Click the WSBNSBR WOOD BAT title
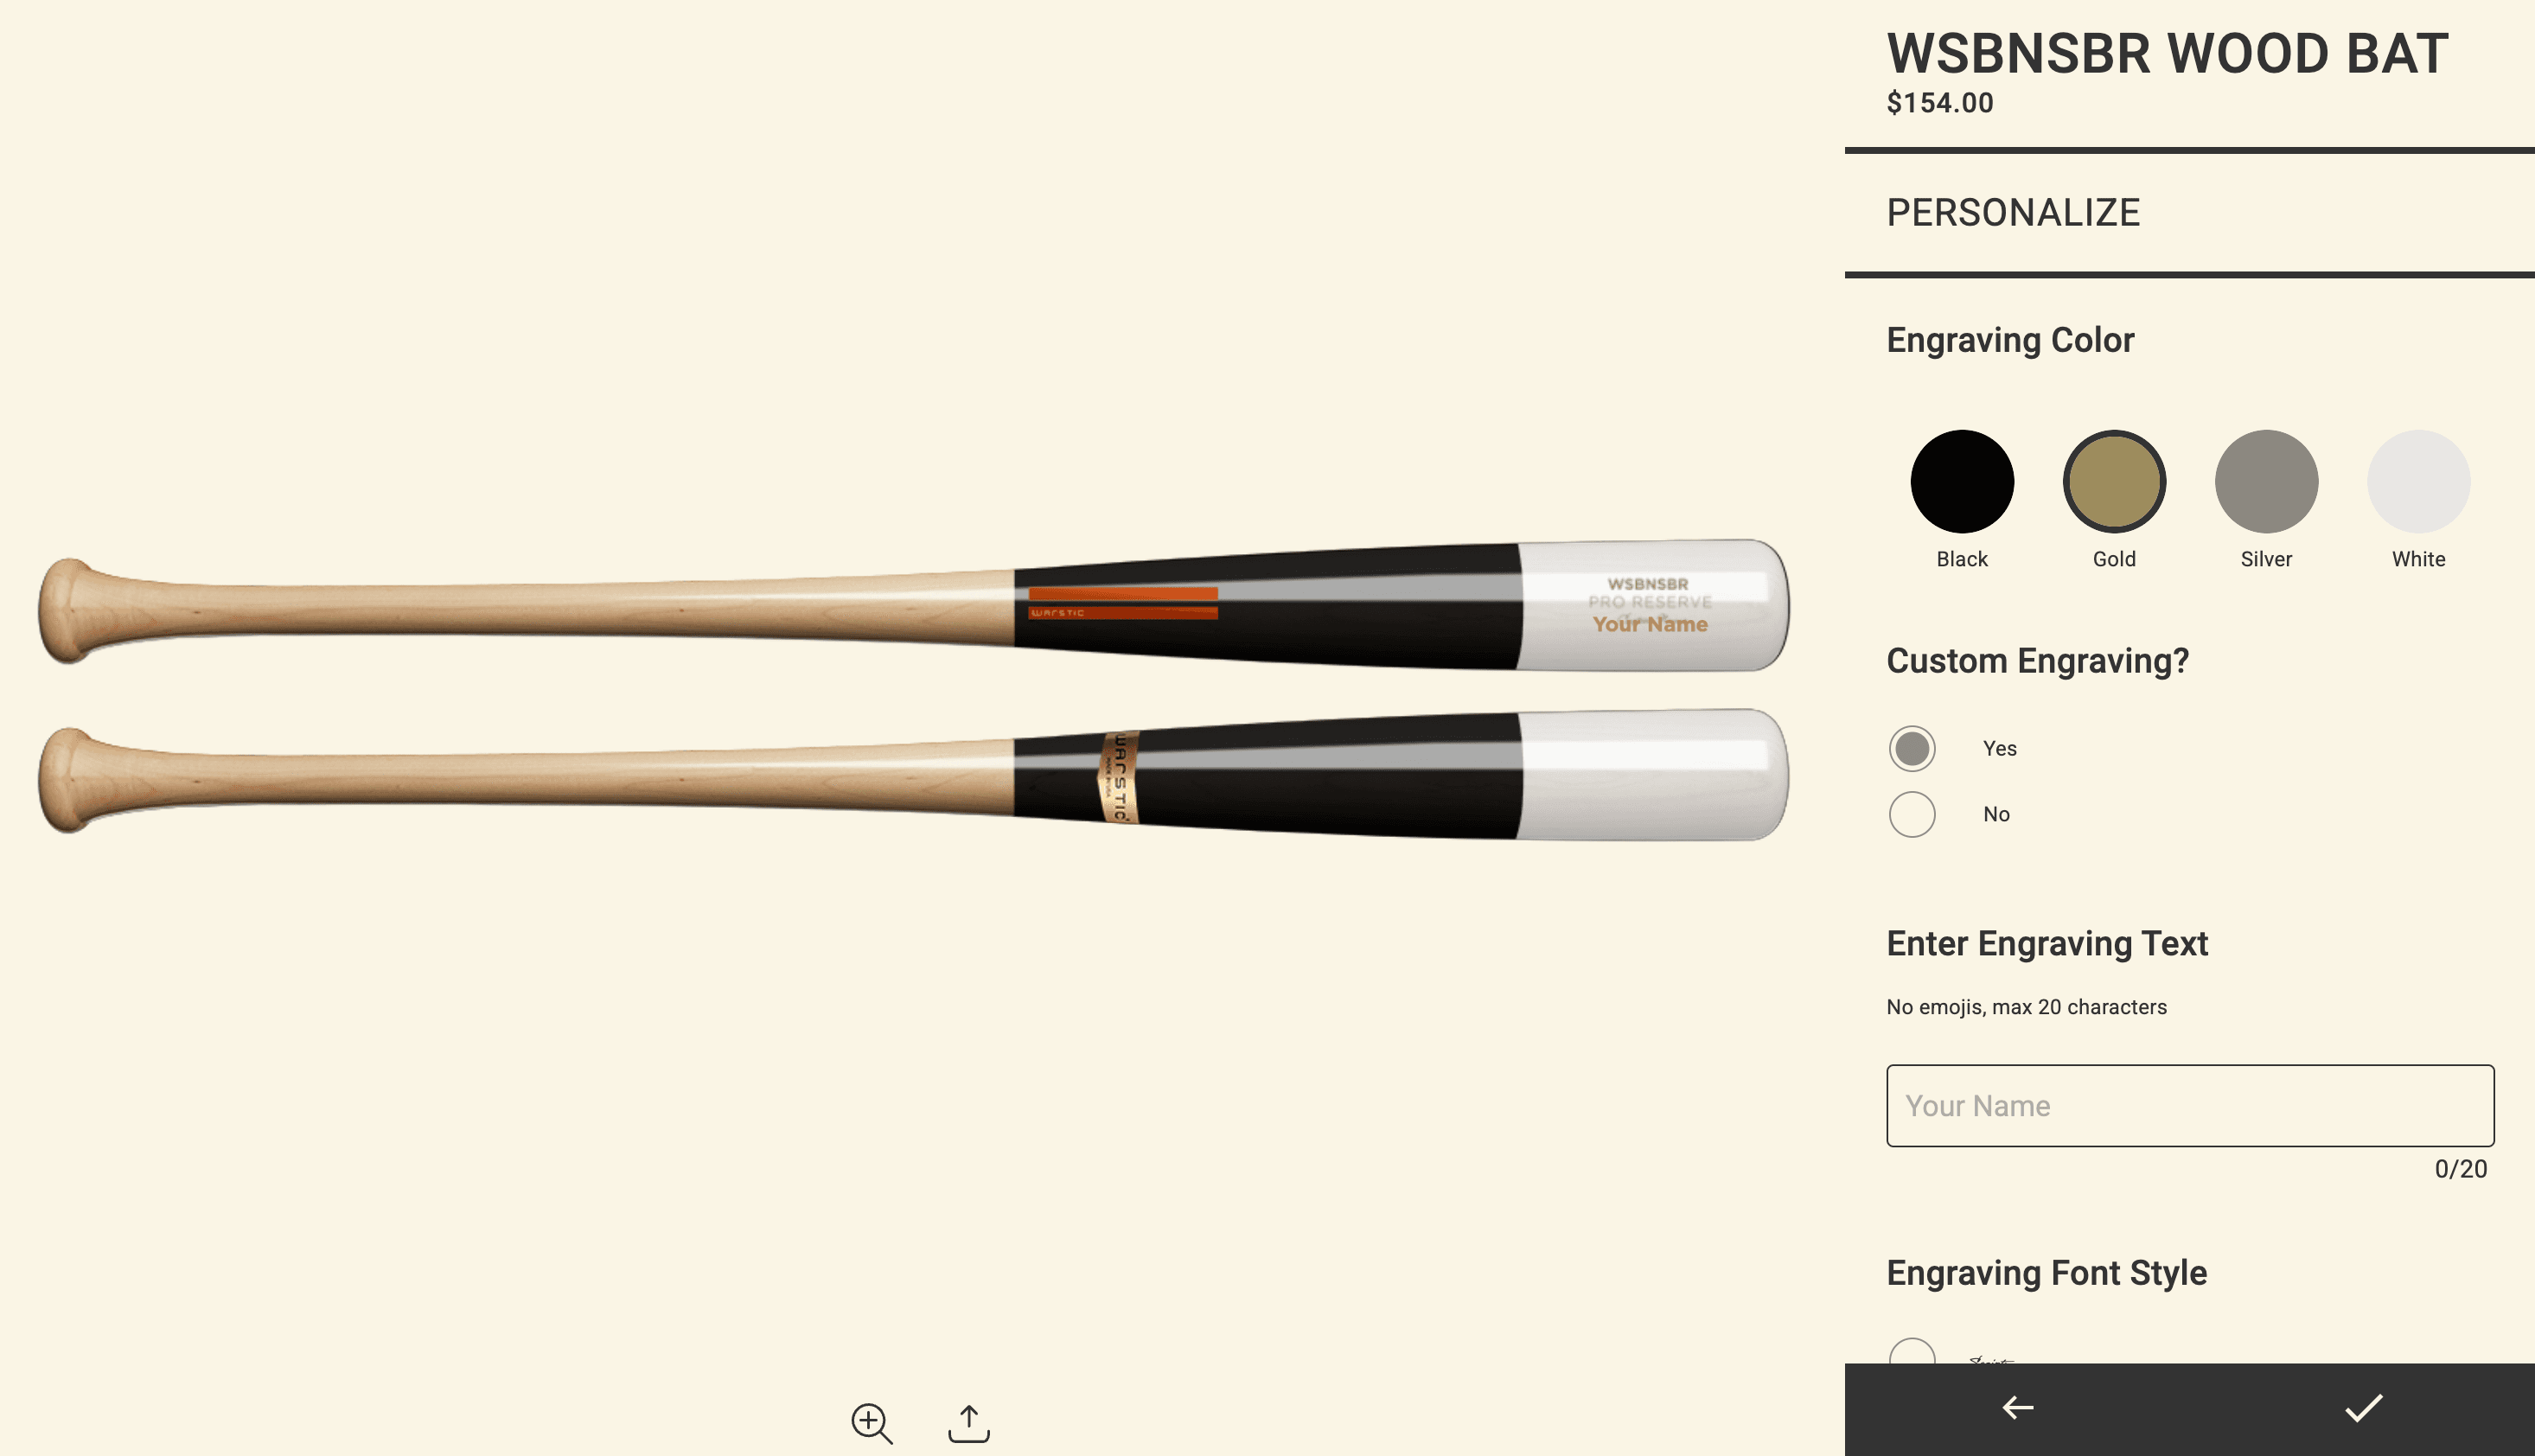Screen dimensions: 2535x1456 click(2167, 53)
